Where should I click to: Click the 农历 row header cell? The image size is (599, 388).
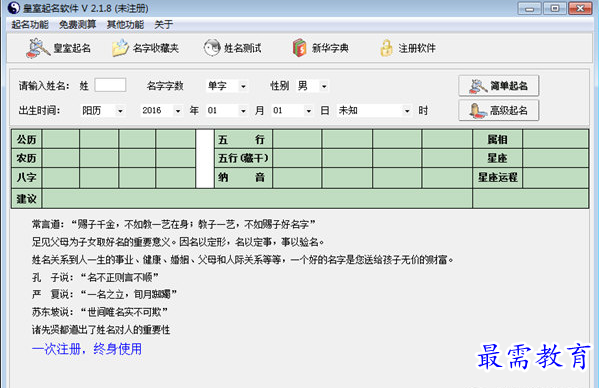[26, 158]
